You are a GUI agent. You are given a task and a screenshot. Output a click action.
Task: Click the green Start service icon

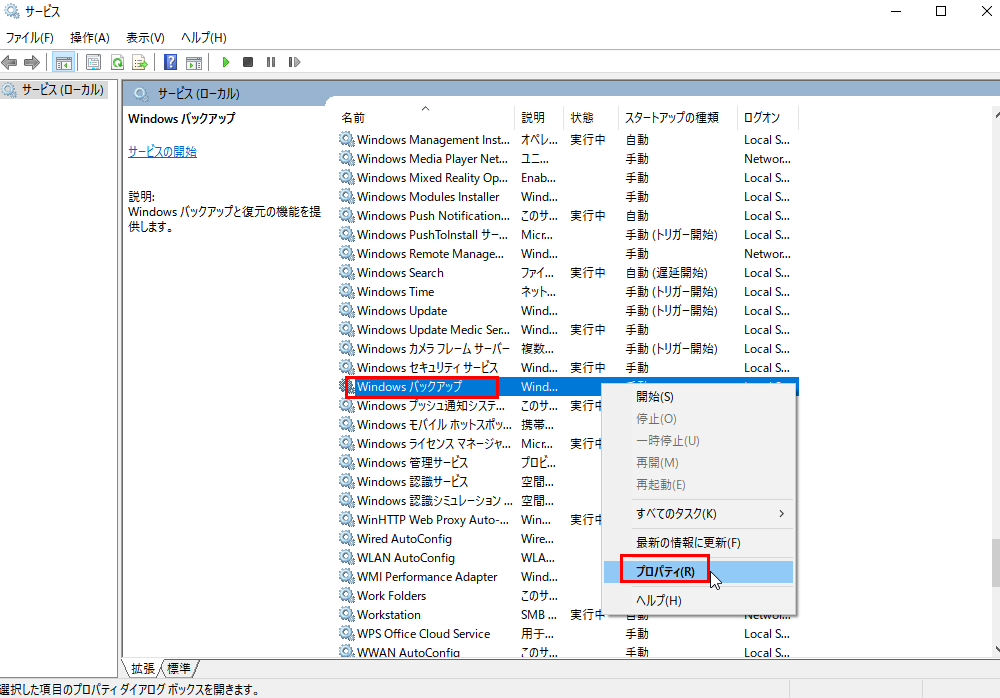(x=225, y=62)
